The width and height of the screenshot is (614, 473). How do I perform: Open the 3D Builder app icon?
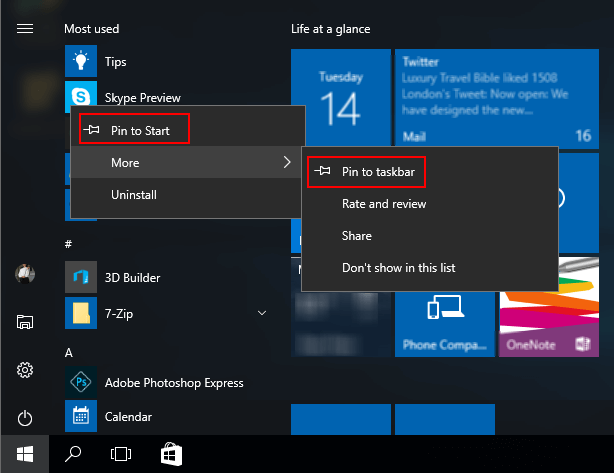tap(81, 277)
